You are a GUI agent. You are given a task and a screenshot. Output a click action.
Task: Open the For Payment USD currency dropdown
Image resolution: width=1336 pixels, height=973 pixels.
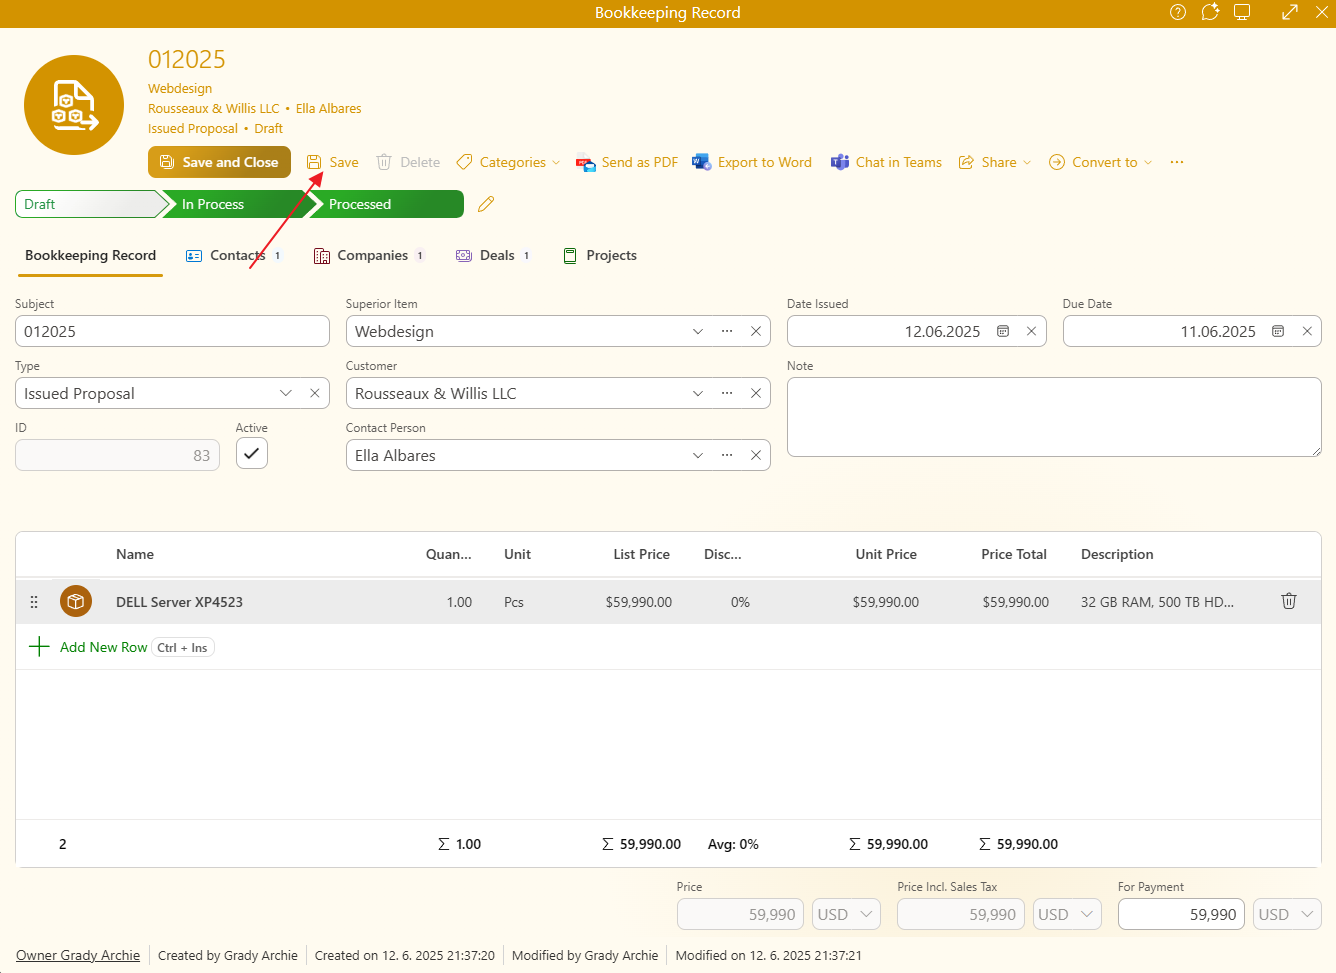[1287, 914]
